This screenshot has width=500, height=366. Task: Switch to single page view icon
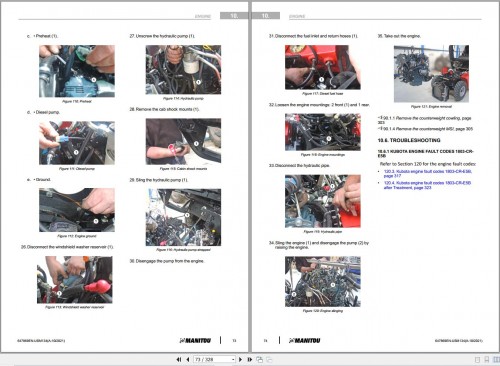(x=477, y=360)
